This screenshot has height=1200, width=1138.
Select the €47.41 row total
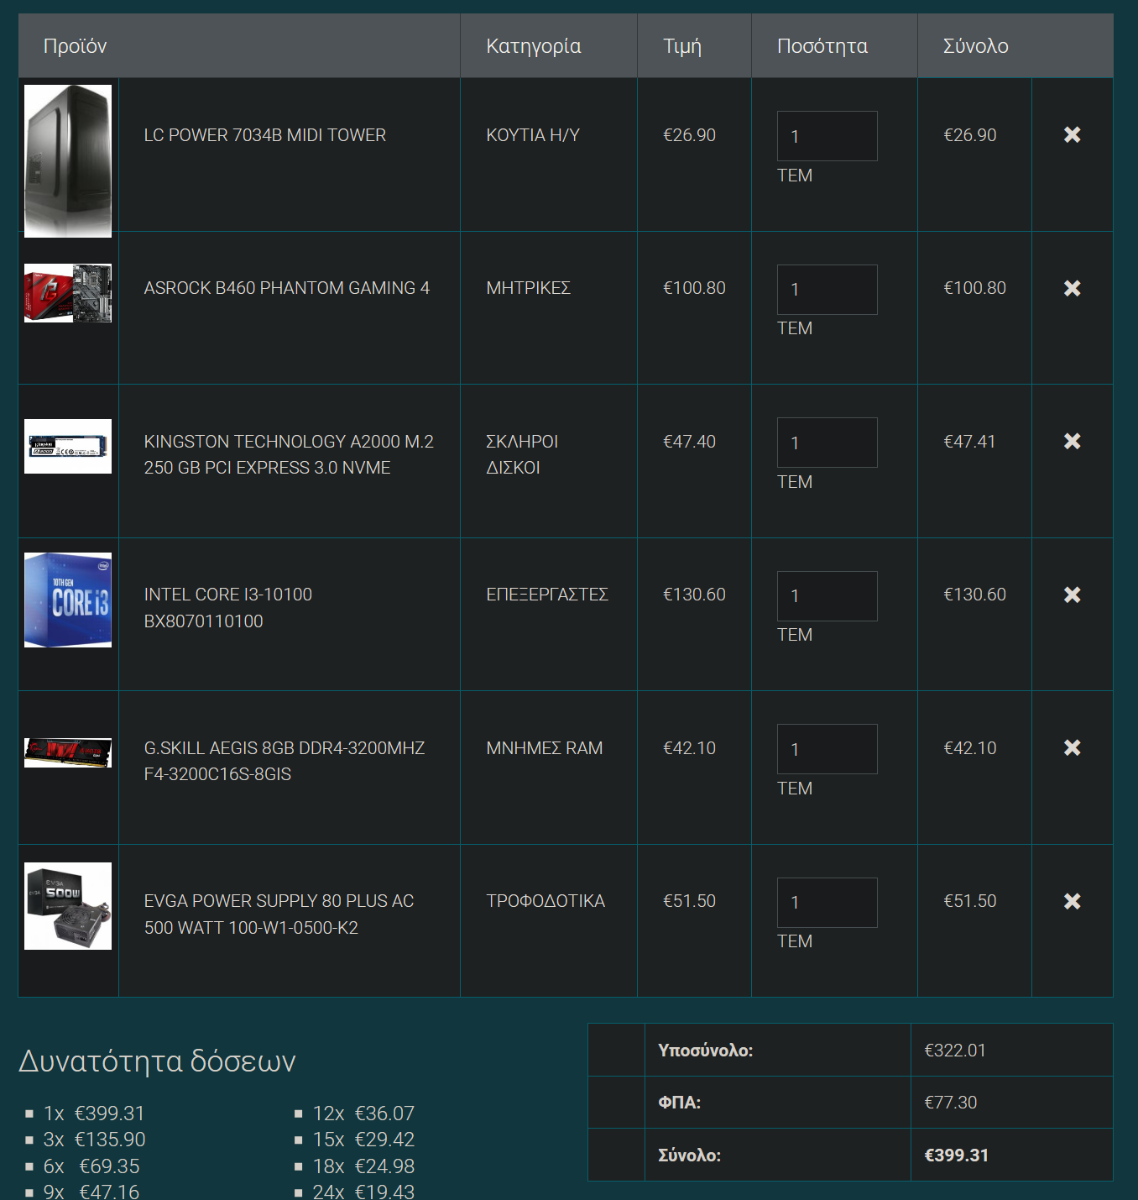969,441
